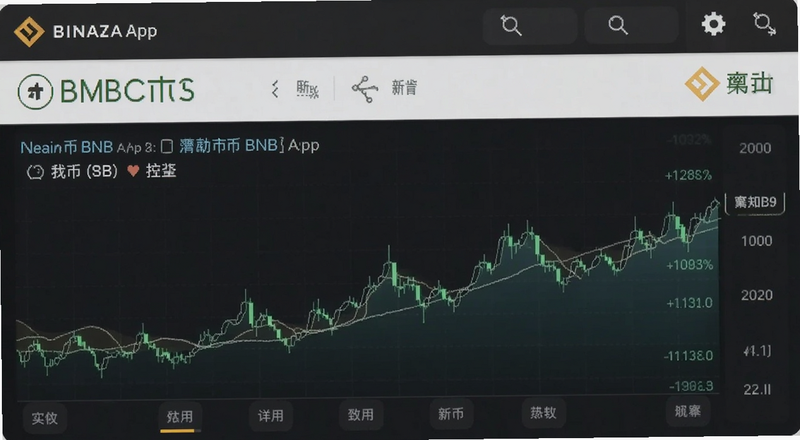Click the 22.II axis label
800x440 pixels.
[x=757, y=390]
